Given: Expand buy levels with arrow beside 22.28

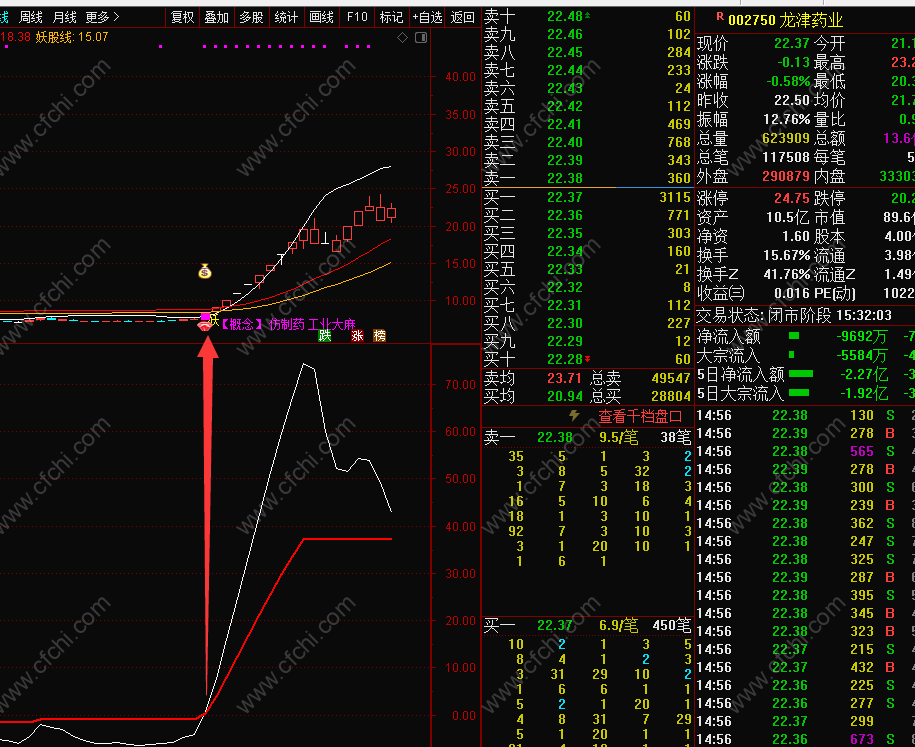Looking at the screenshot, I should (587, 358).
